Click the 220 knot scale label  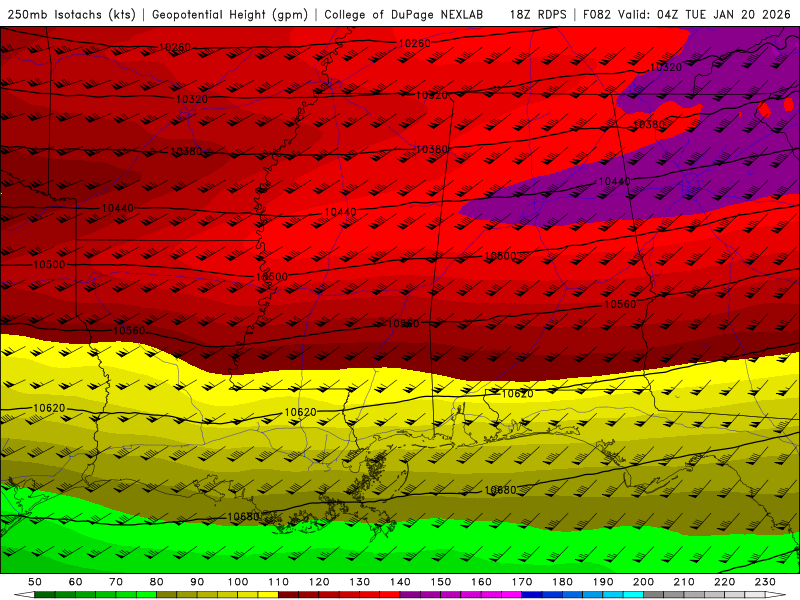click(x=724, y=582)
